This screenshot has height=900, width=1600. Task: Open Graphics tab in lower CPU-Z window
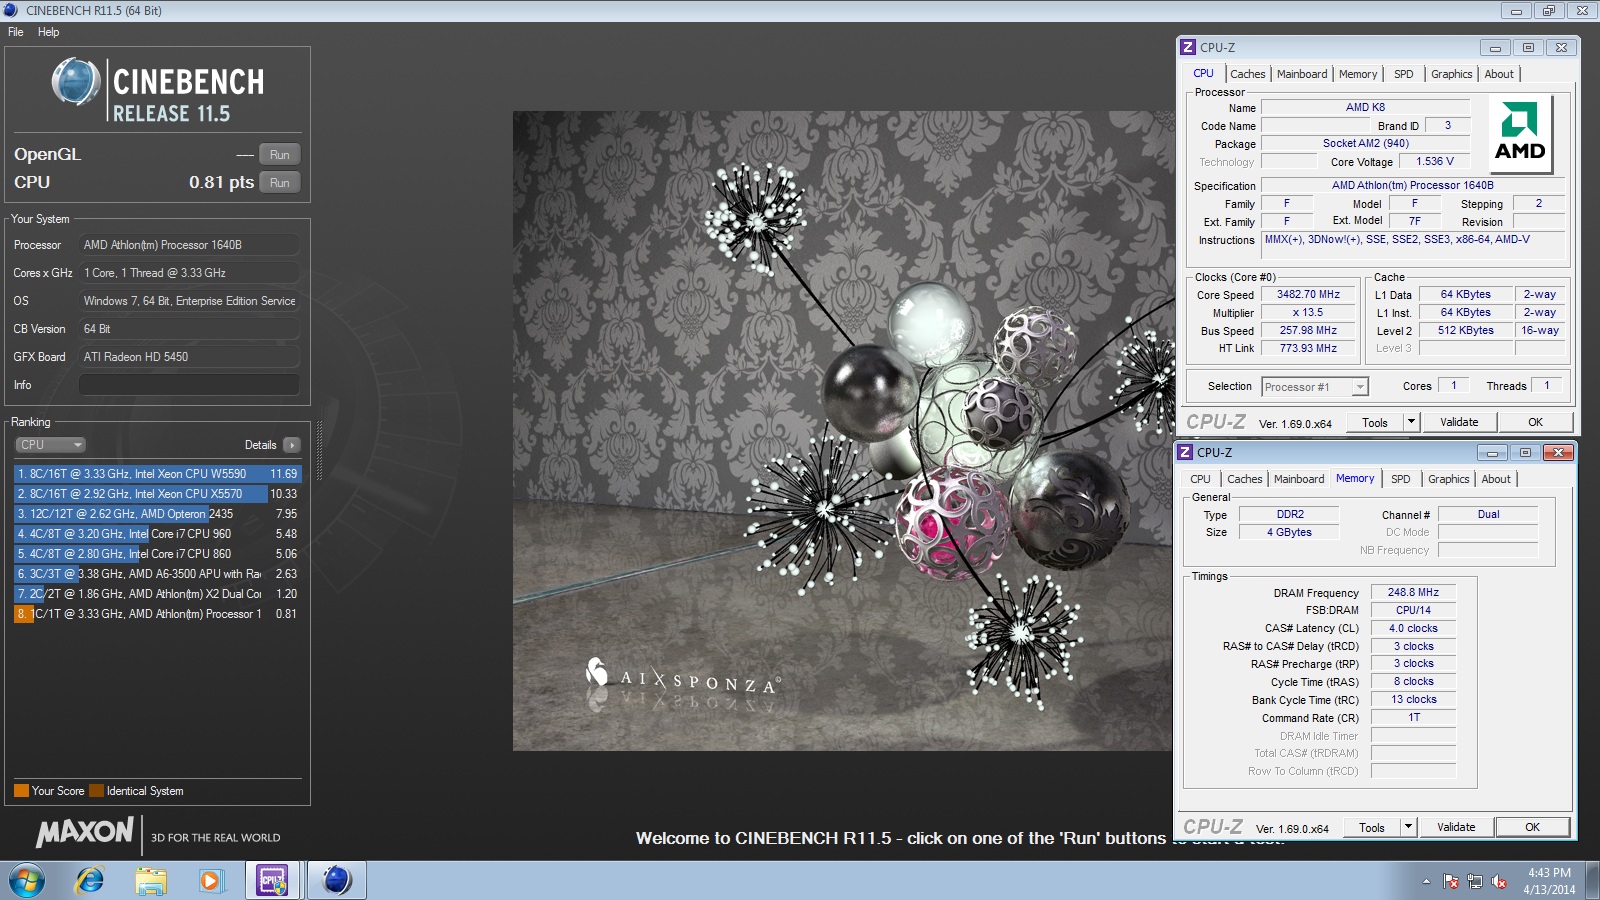(x=1448, y=479)
